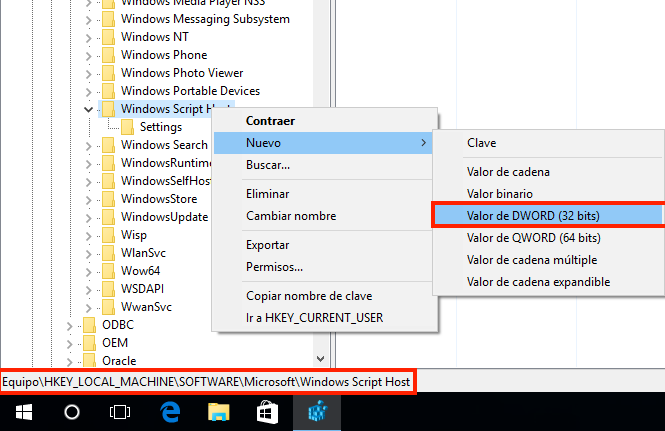This screenshot has width=665, height=431.
Task: Expand the Oracle key
Action: (70, 361)
